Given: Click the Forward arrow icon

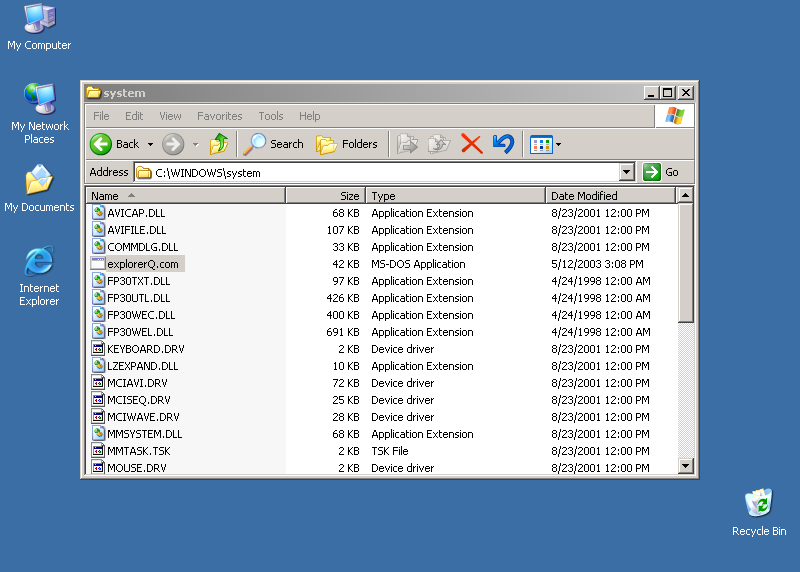Looking at the screenshot, I should click(x=173, y=144).
